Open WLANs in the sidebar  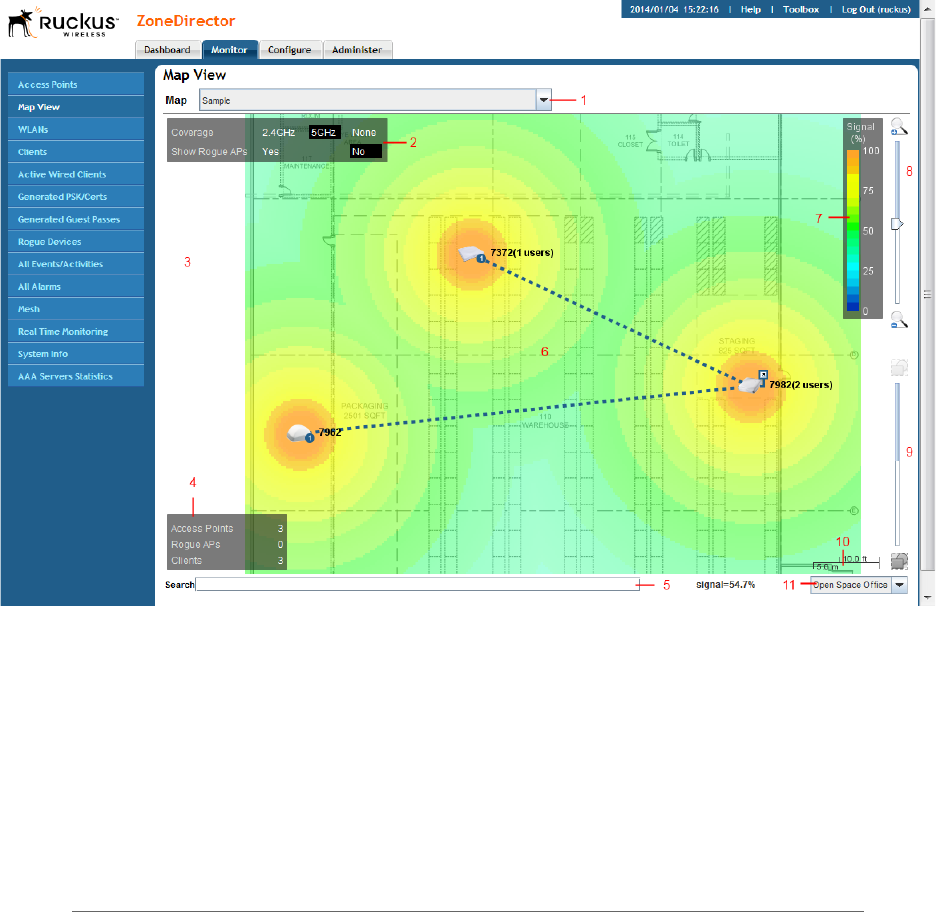pos(76,130)
